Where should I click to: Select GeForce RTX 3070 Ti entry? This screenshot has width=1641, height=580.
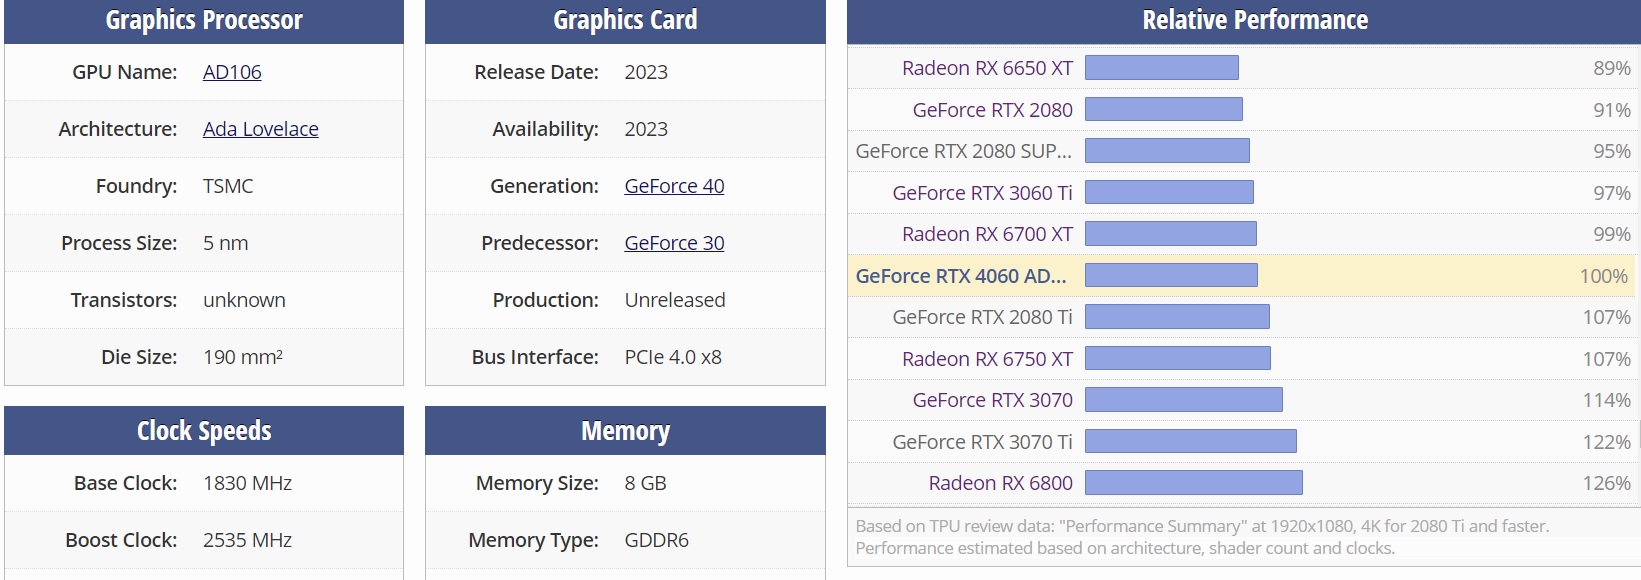click(982, 442)
